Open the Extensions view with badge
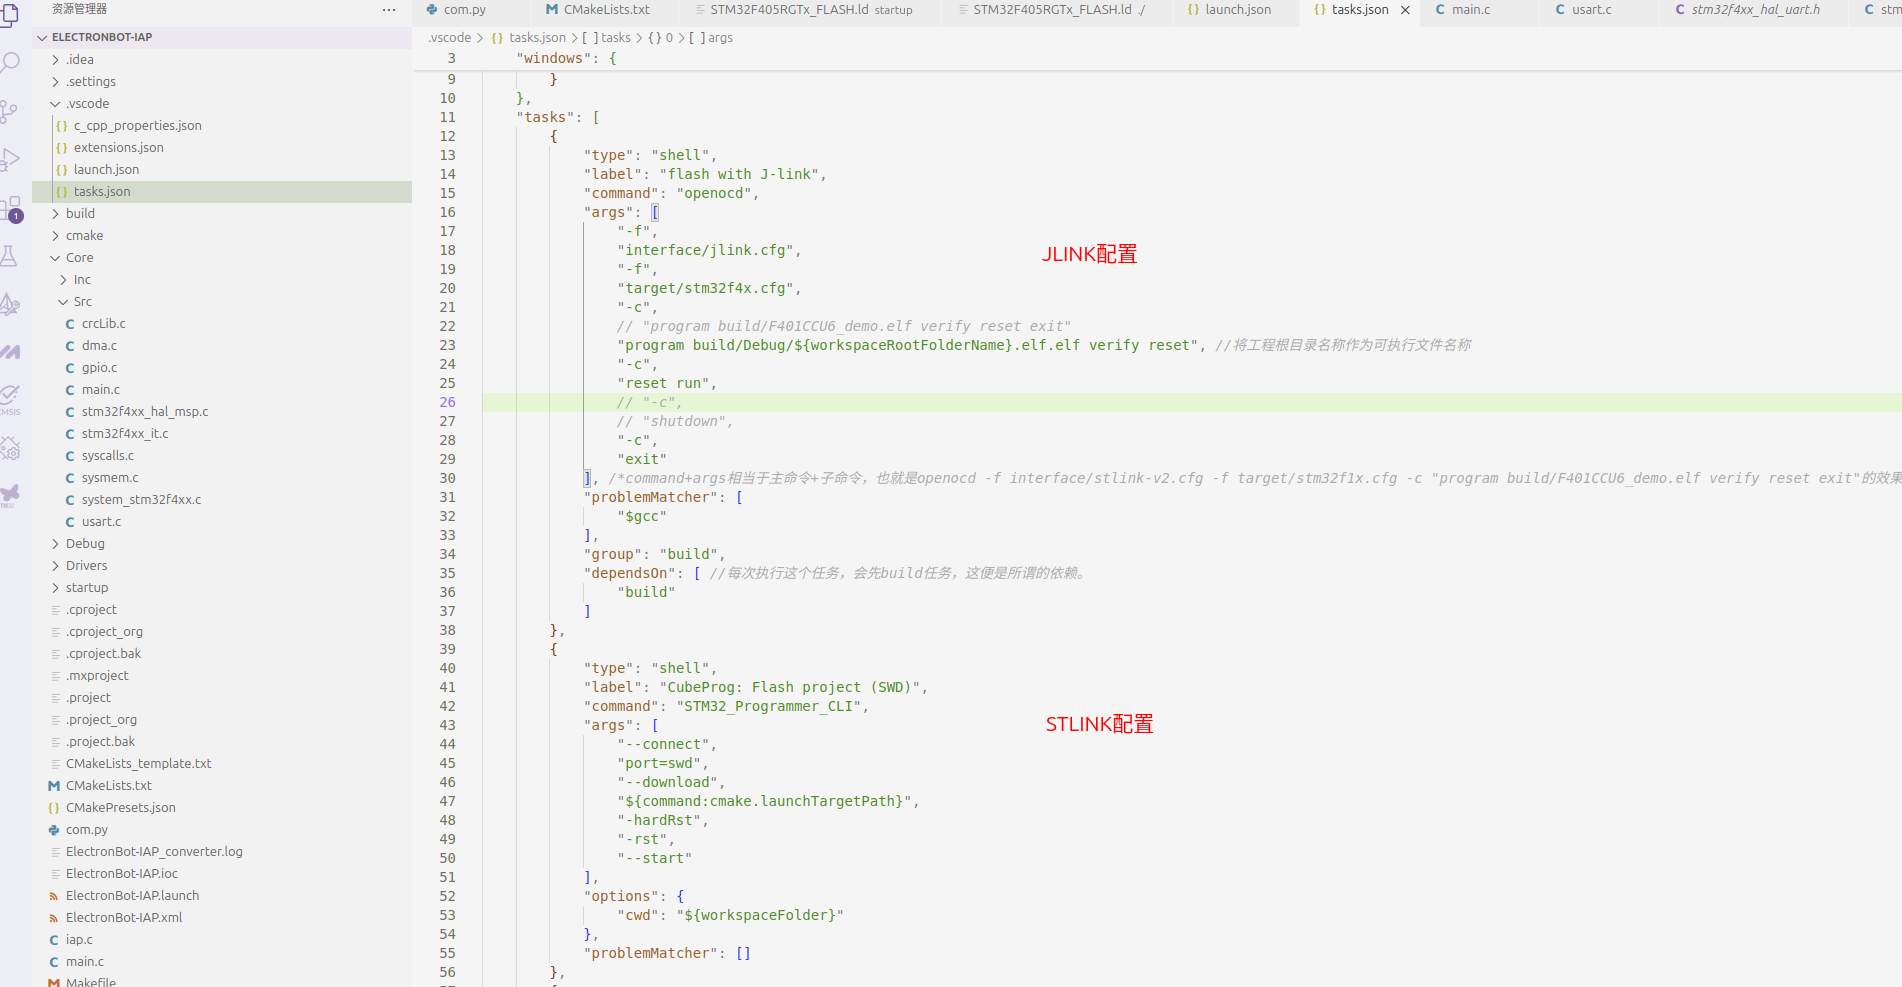The image size is (1902, 987). tap(10, 209)
